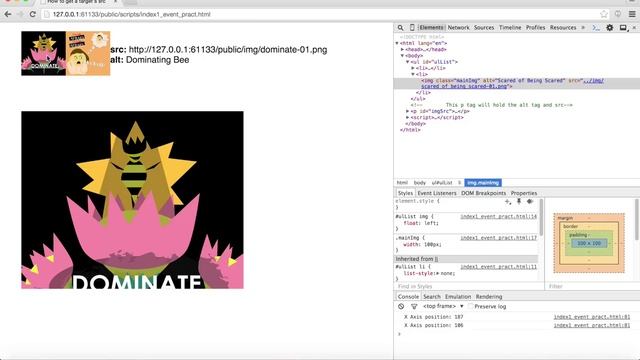Go forward in browser history
This screenshot has height=360, width=640.
20,14
